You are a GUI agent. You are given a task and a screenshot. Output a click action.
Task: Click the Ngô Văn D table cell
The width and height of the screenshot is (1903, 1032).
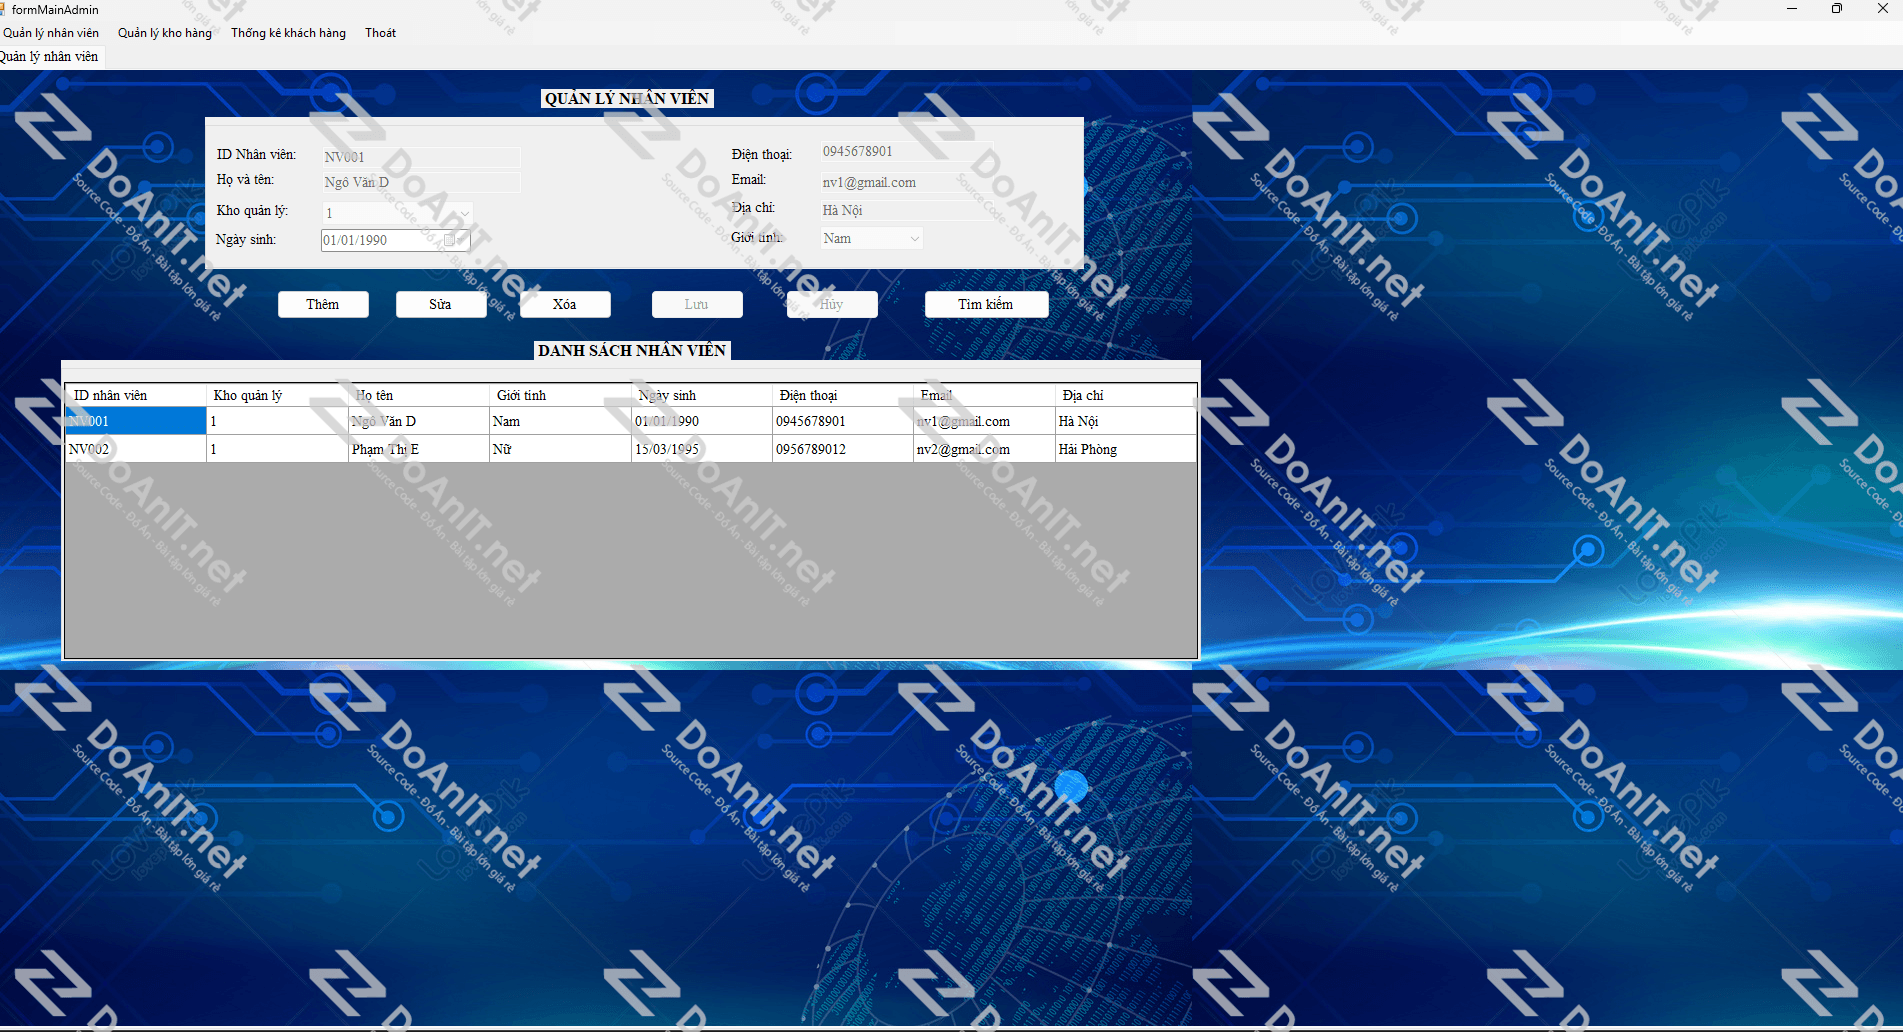tap(418, 421)
